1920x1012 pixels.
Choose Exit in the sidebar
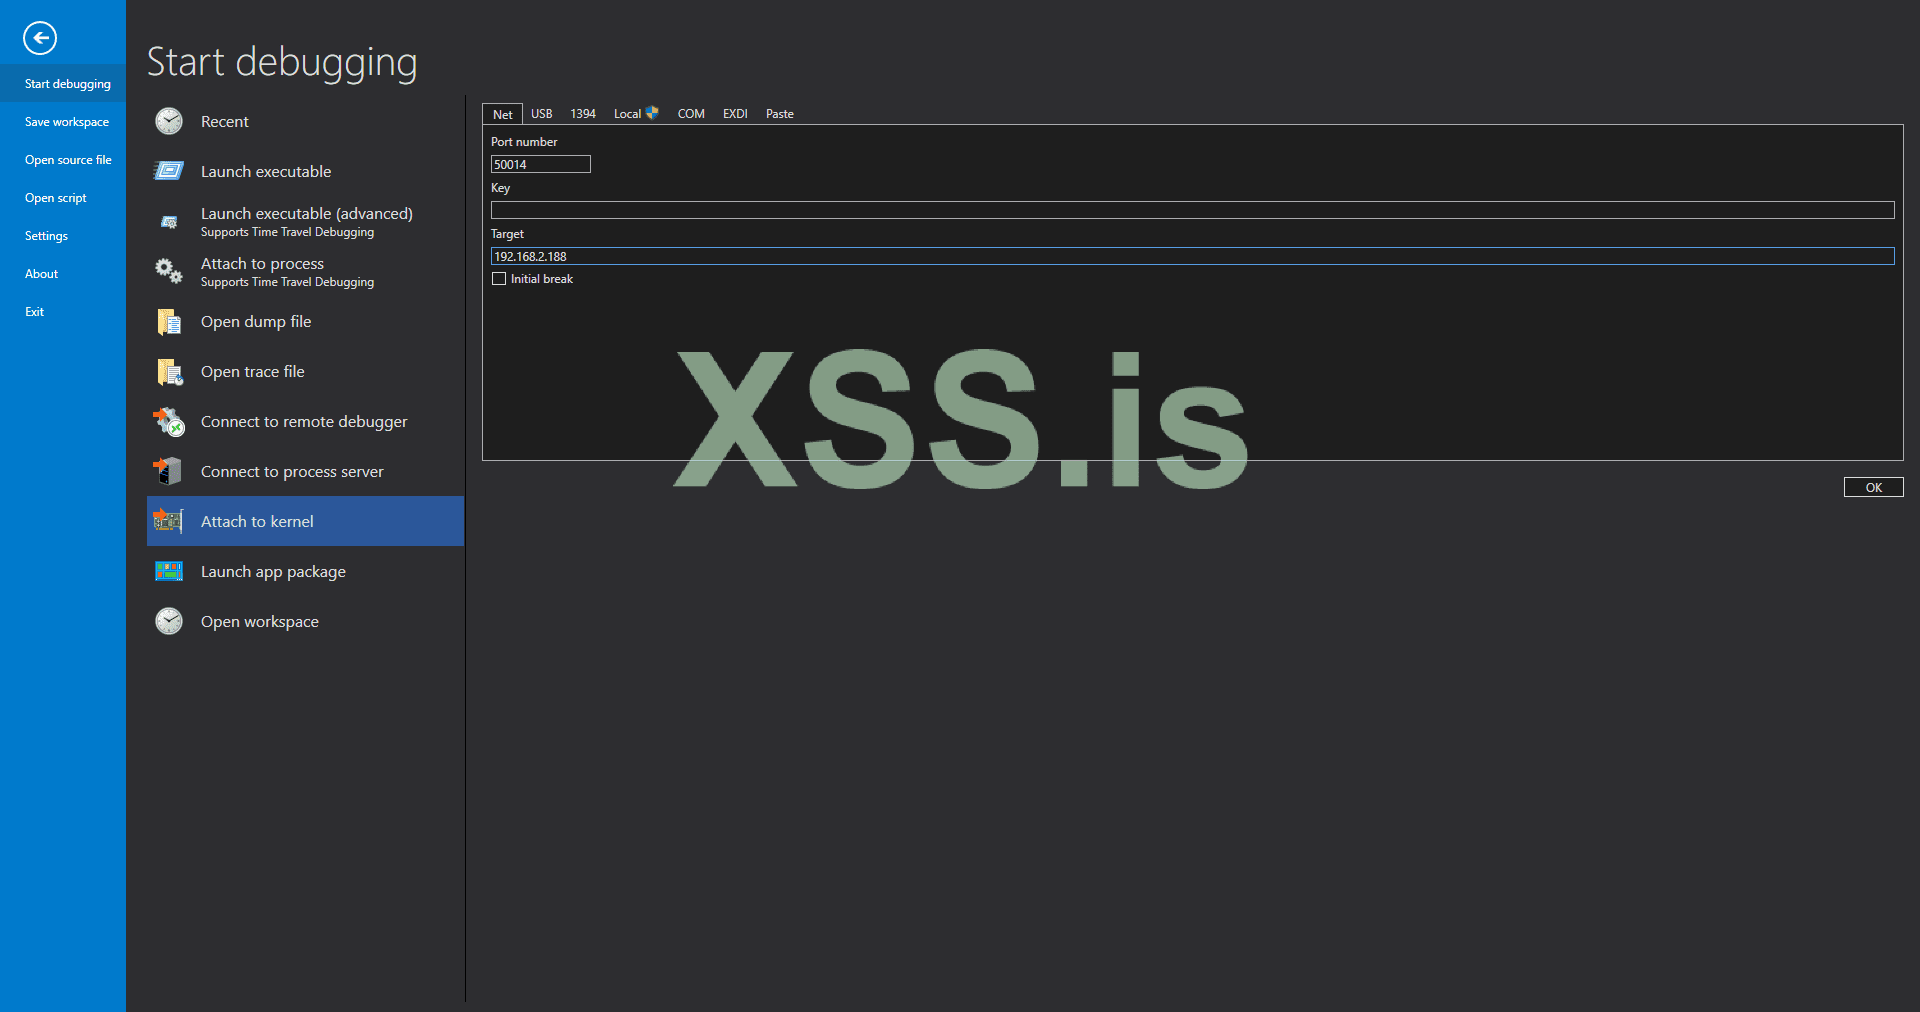pyautogui.click(x=63, y=311)
